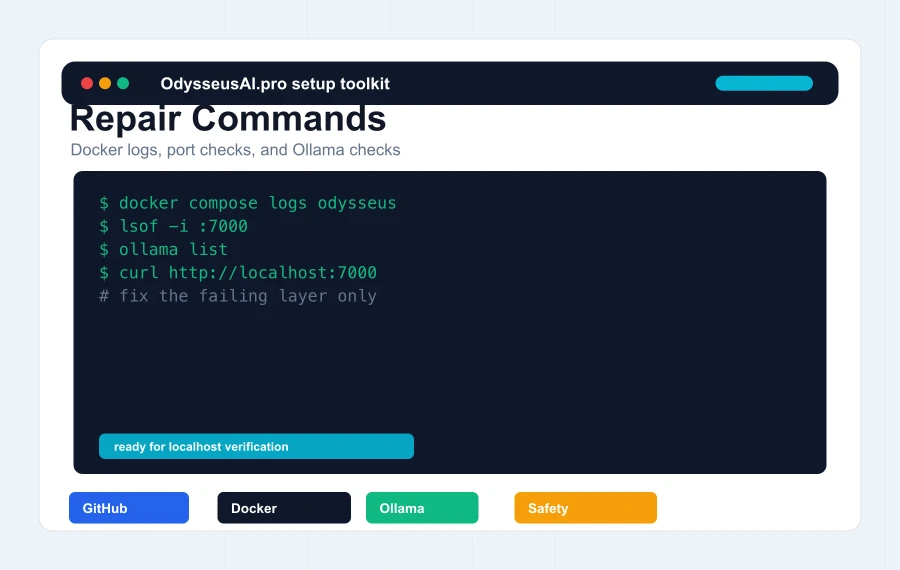Screen dimensions: 900x570
Task: Click the red window dot
Action: [87, 83]
